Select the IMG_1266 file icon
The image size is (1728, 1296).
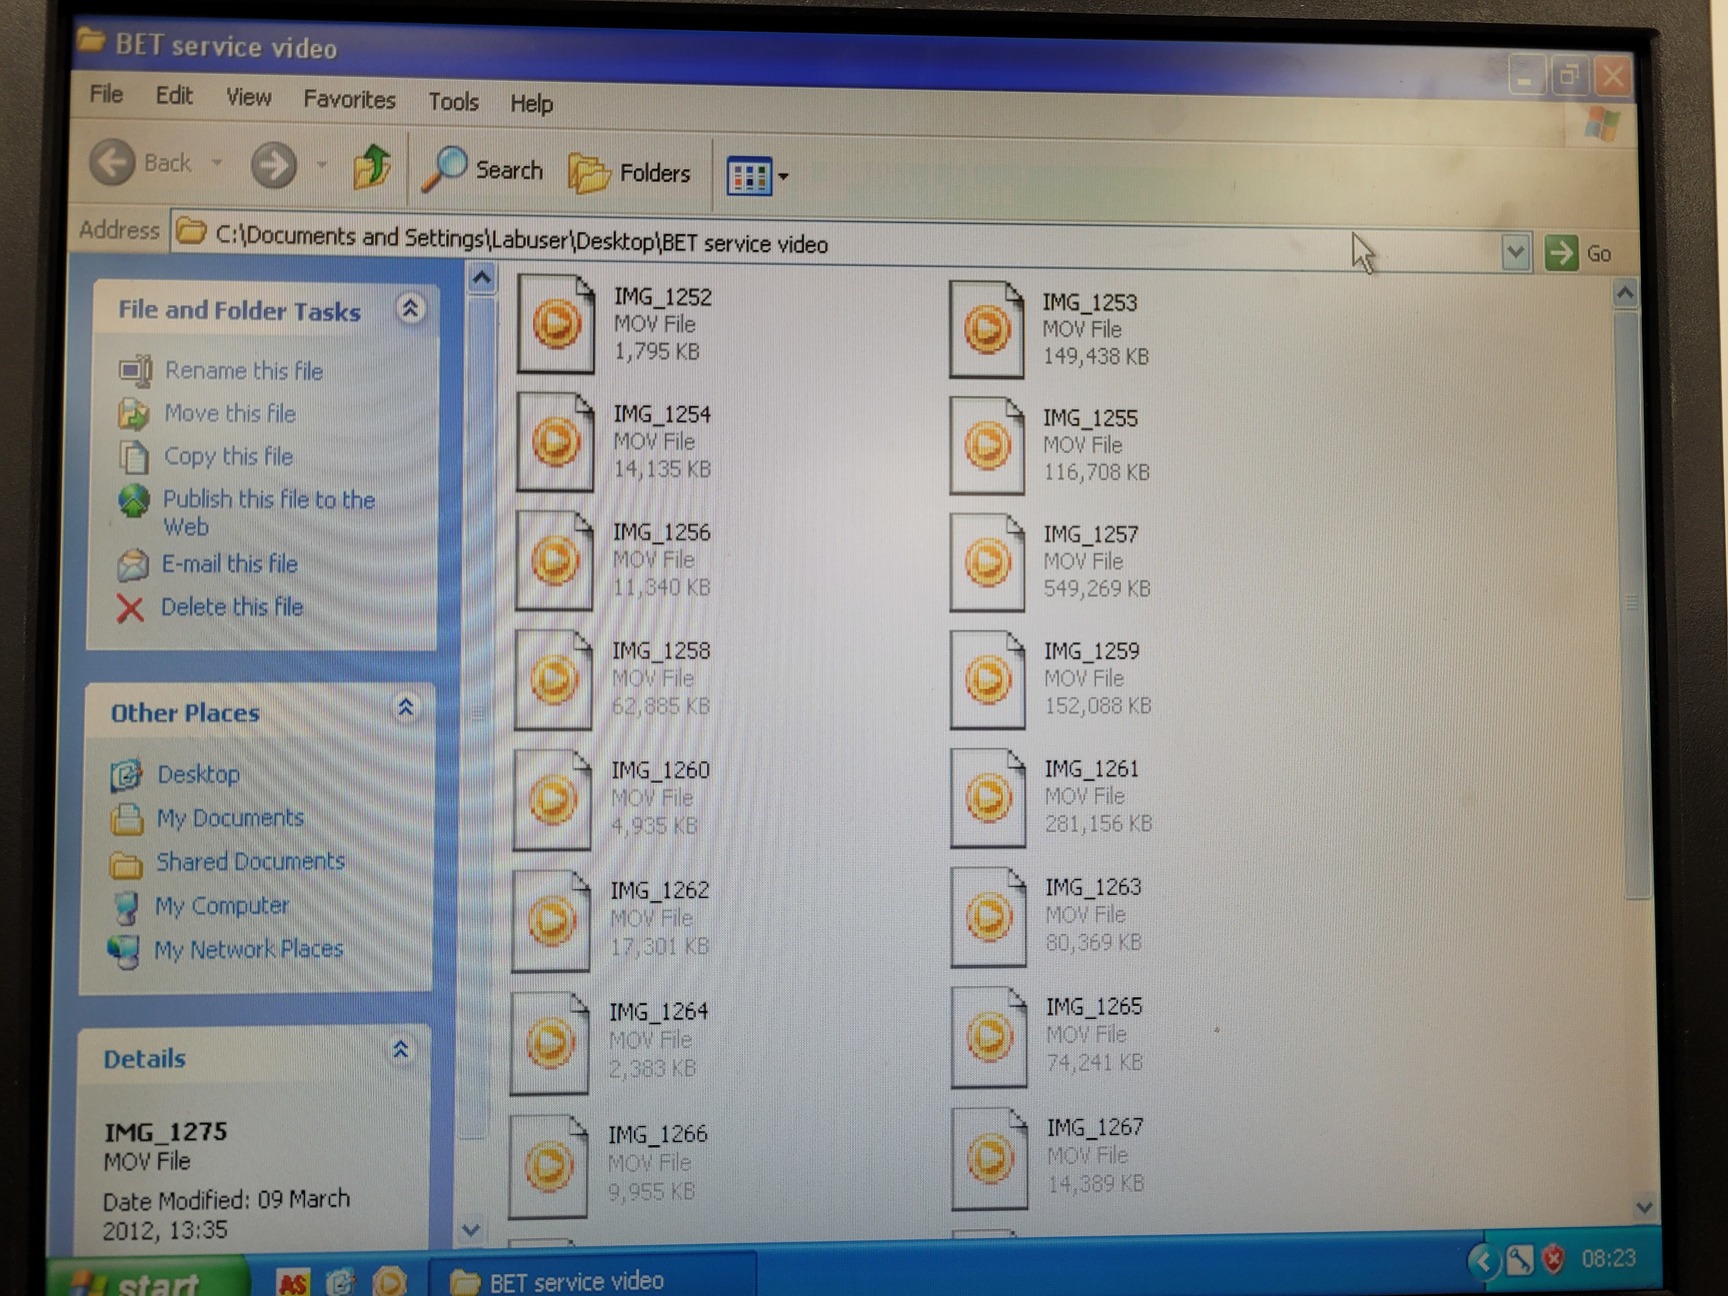coord(548,1166)
